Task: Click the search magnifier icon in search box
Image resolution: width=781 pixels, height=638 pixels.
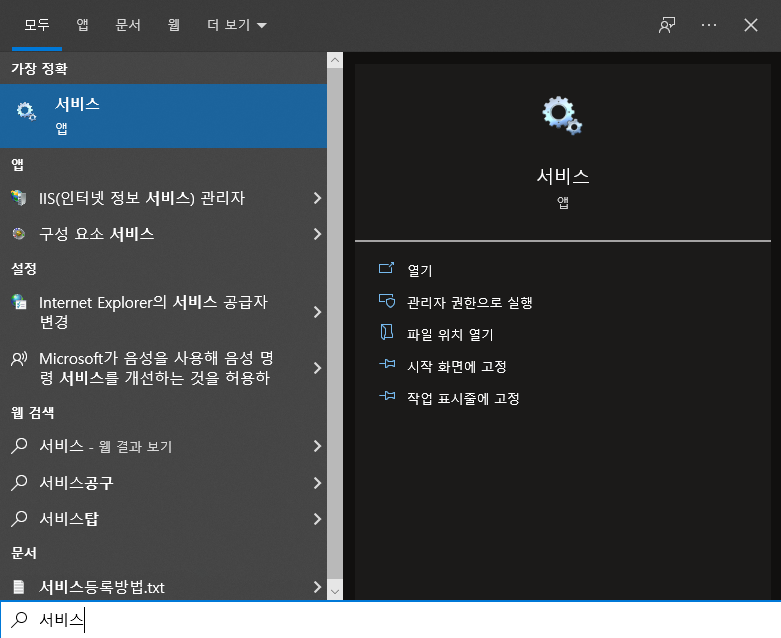Action: pyautogui.click(x=19, y=620)
